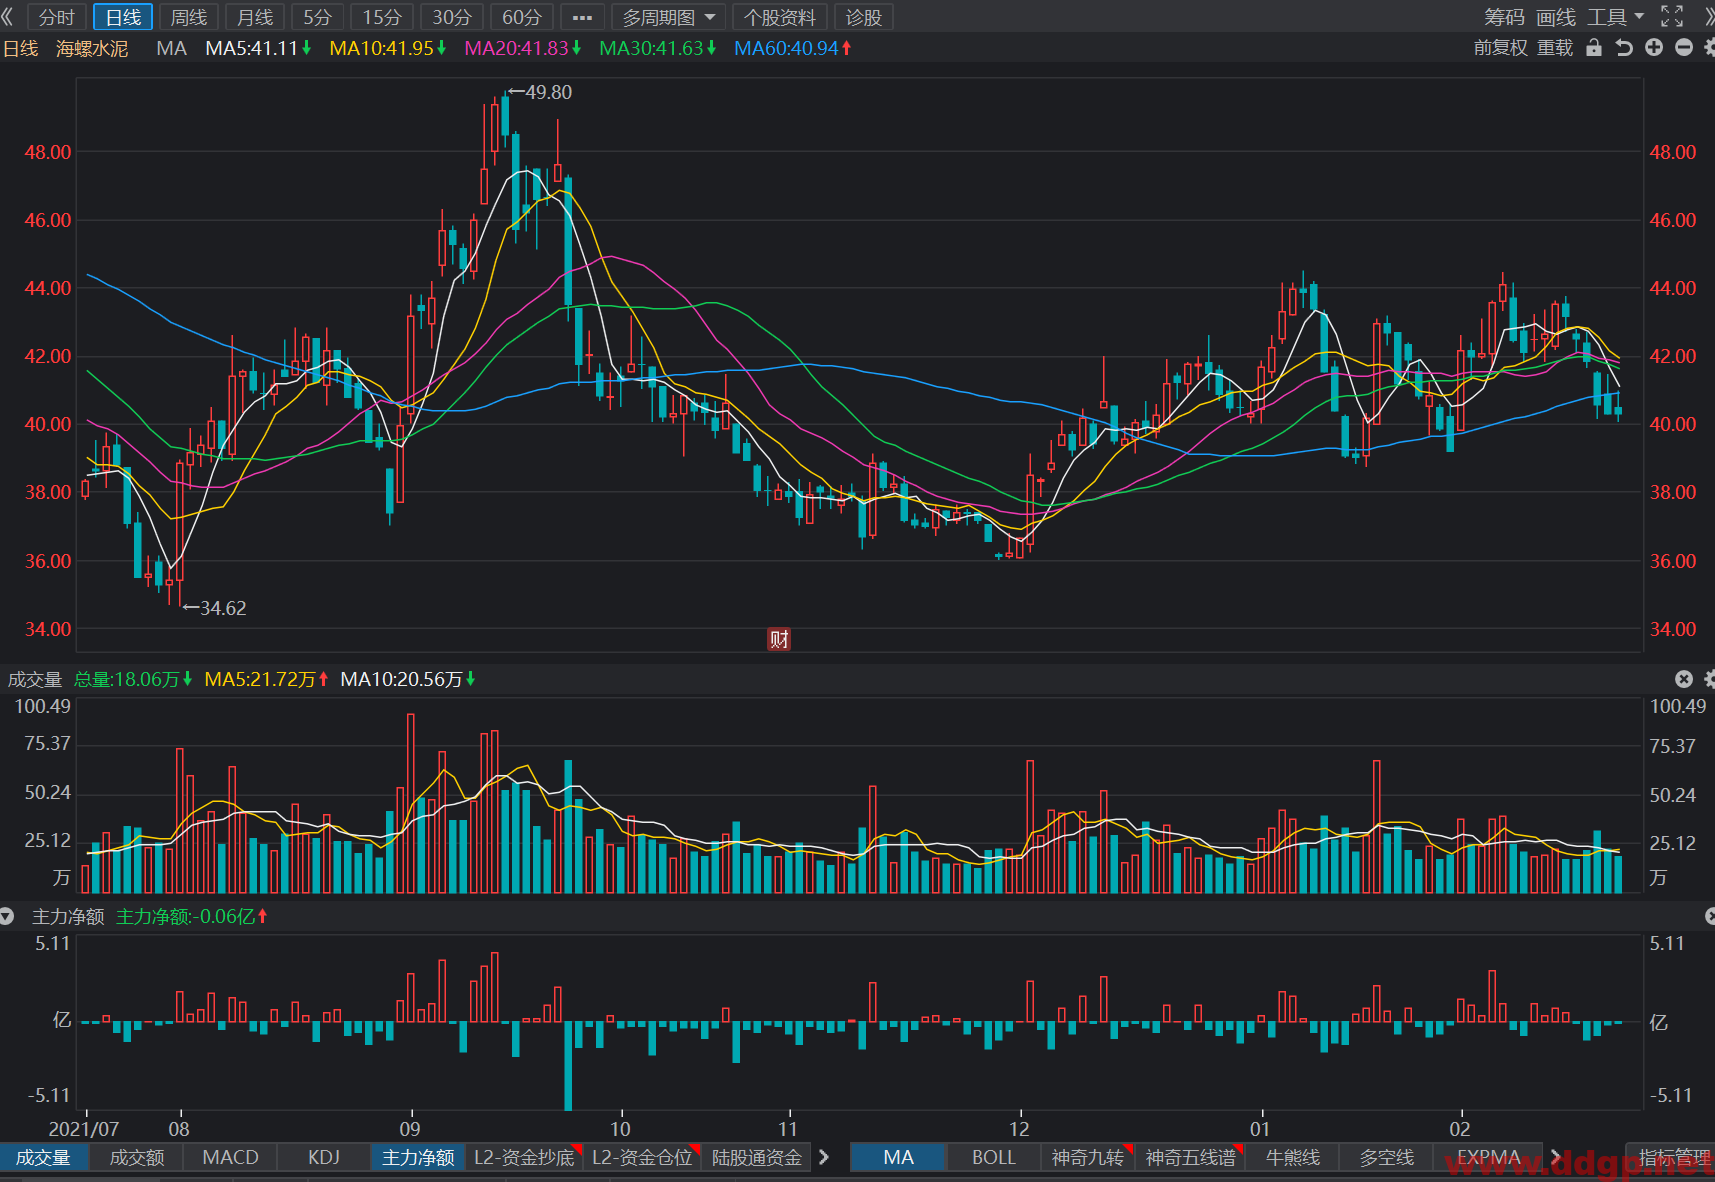
Task: Select L2-资金抄底 indicator tab
Action: tap(524, 1157)
